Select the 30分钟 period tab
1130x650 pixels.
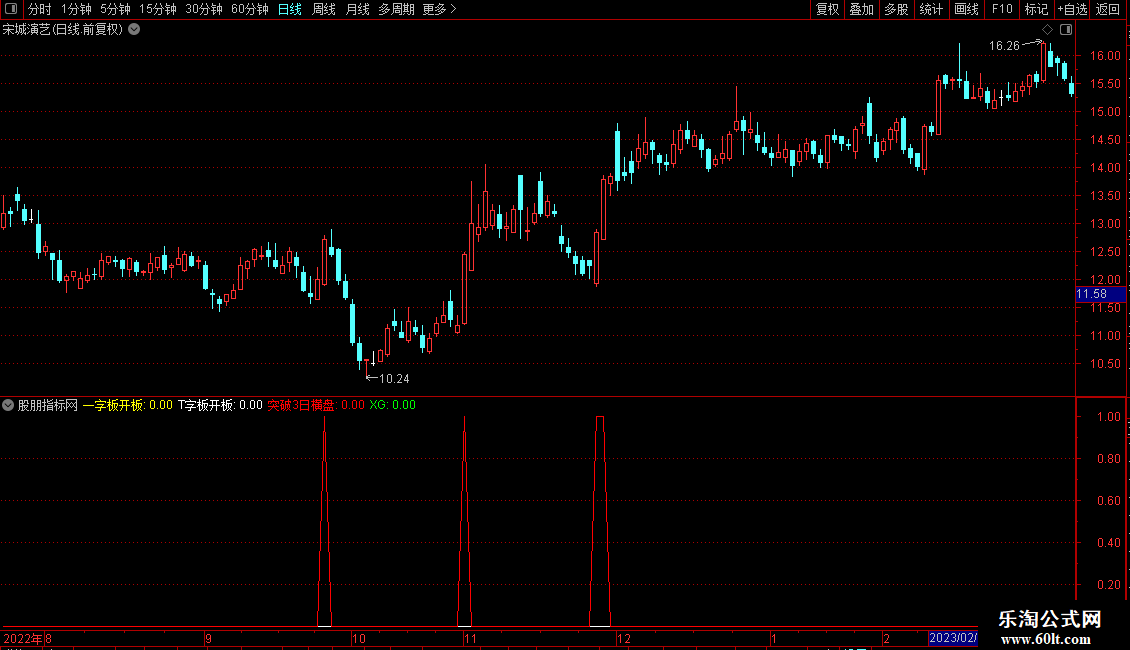204,9
